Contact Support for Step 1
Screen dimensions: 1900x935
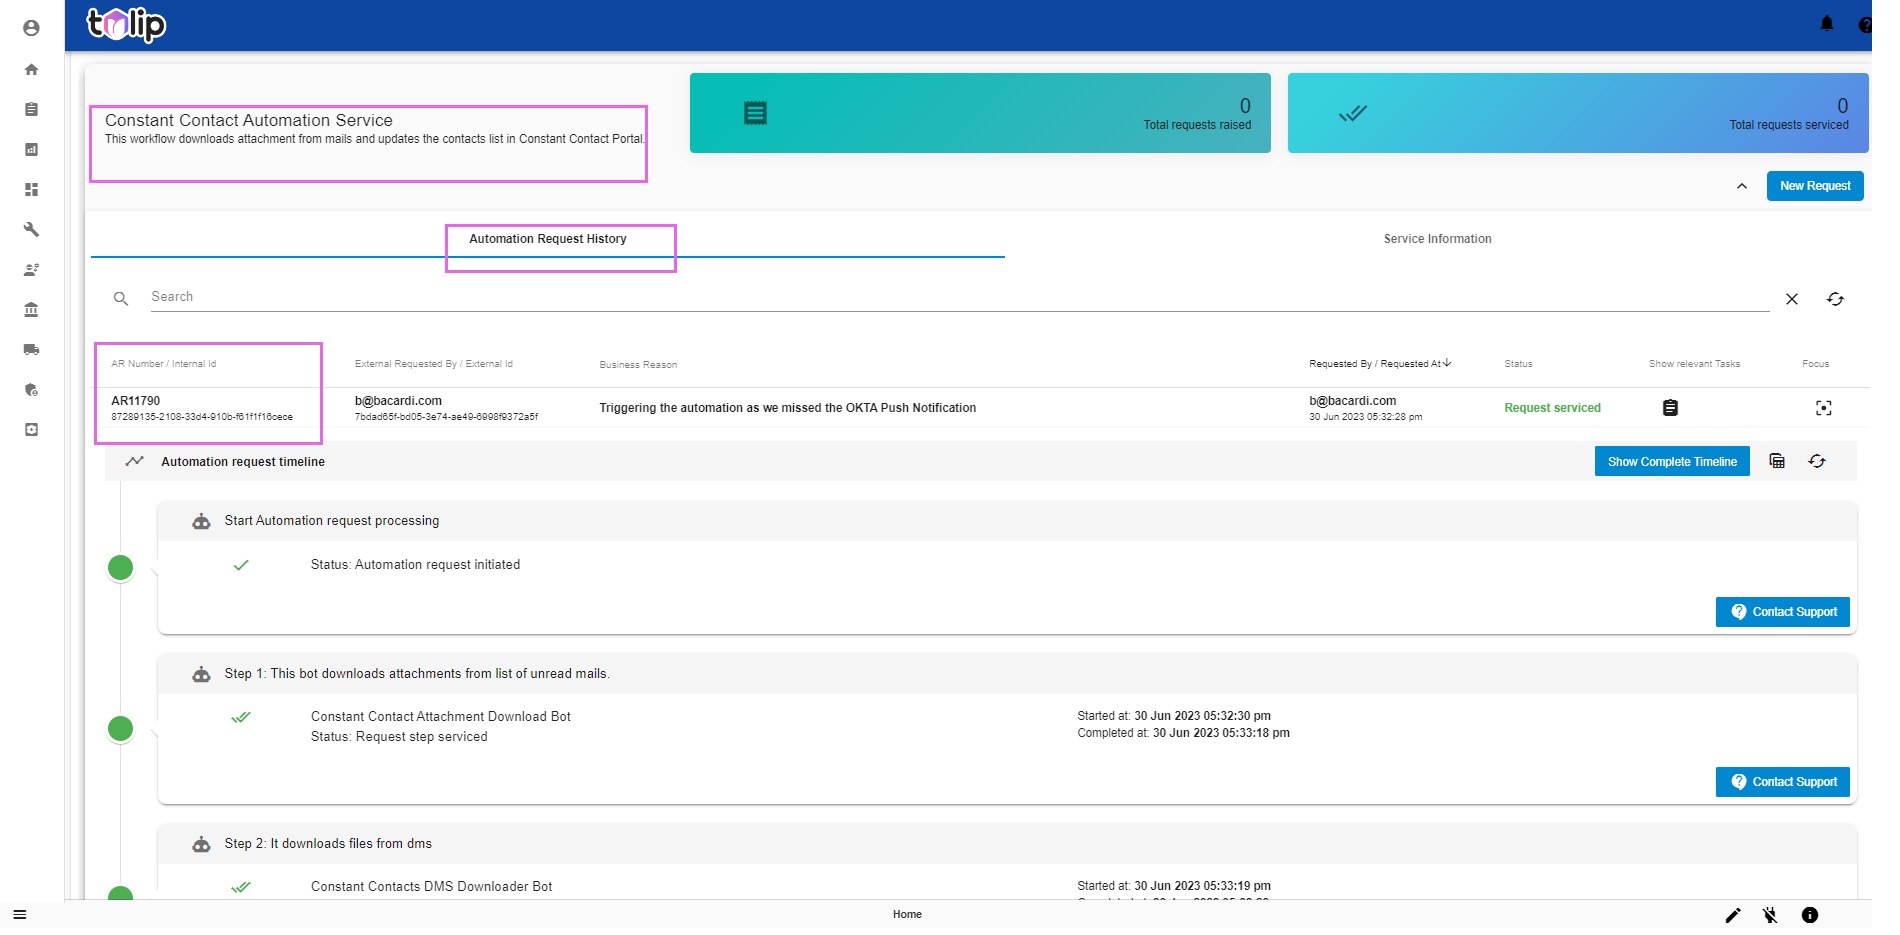[x=1783, y=782]
